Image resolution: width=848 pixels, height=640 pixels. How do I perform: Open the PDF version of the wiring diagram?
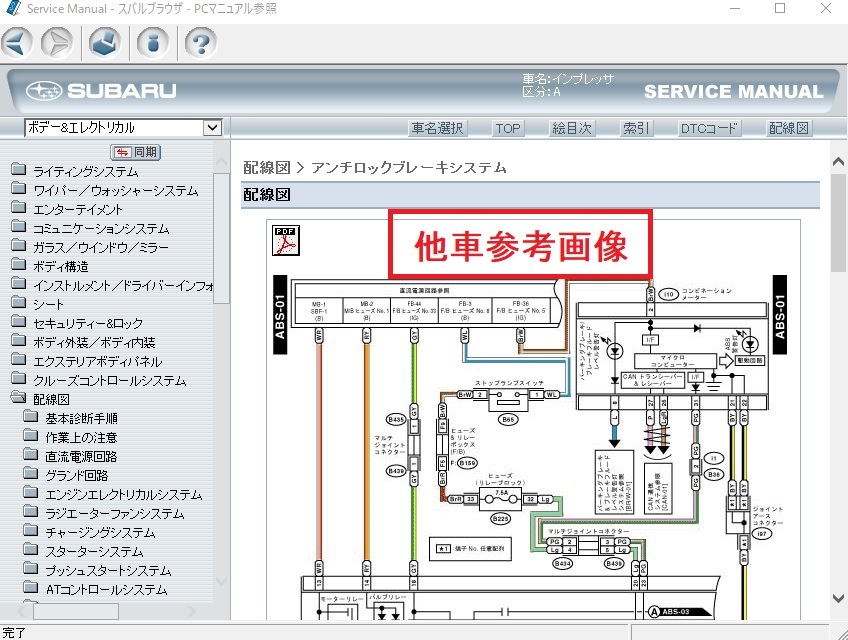[286, 240]
